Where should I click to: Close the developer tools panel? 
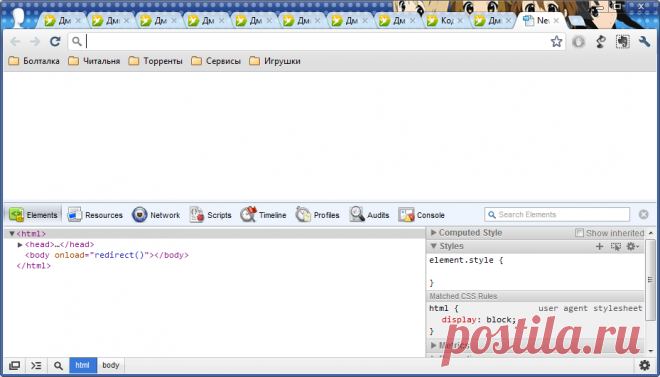click(x=644, y=215)
